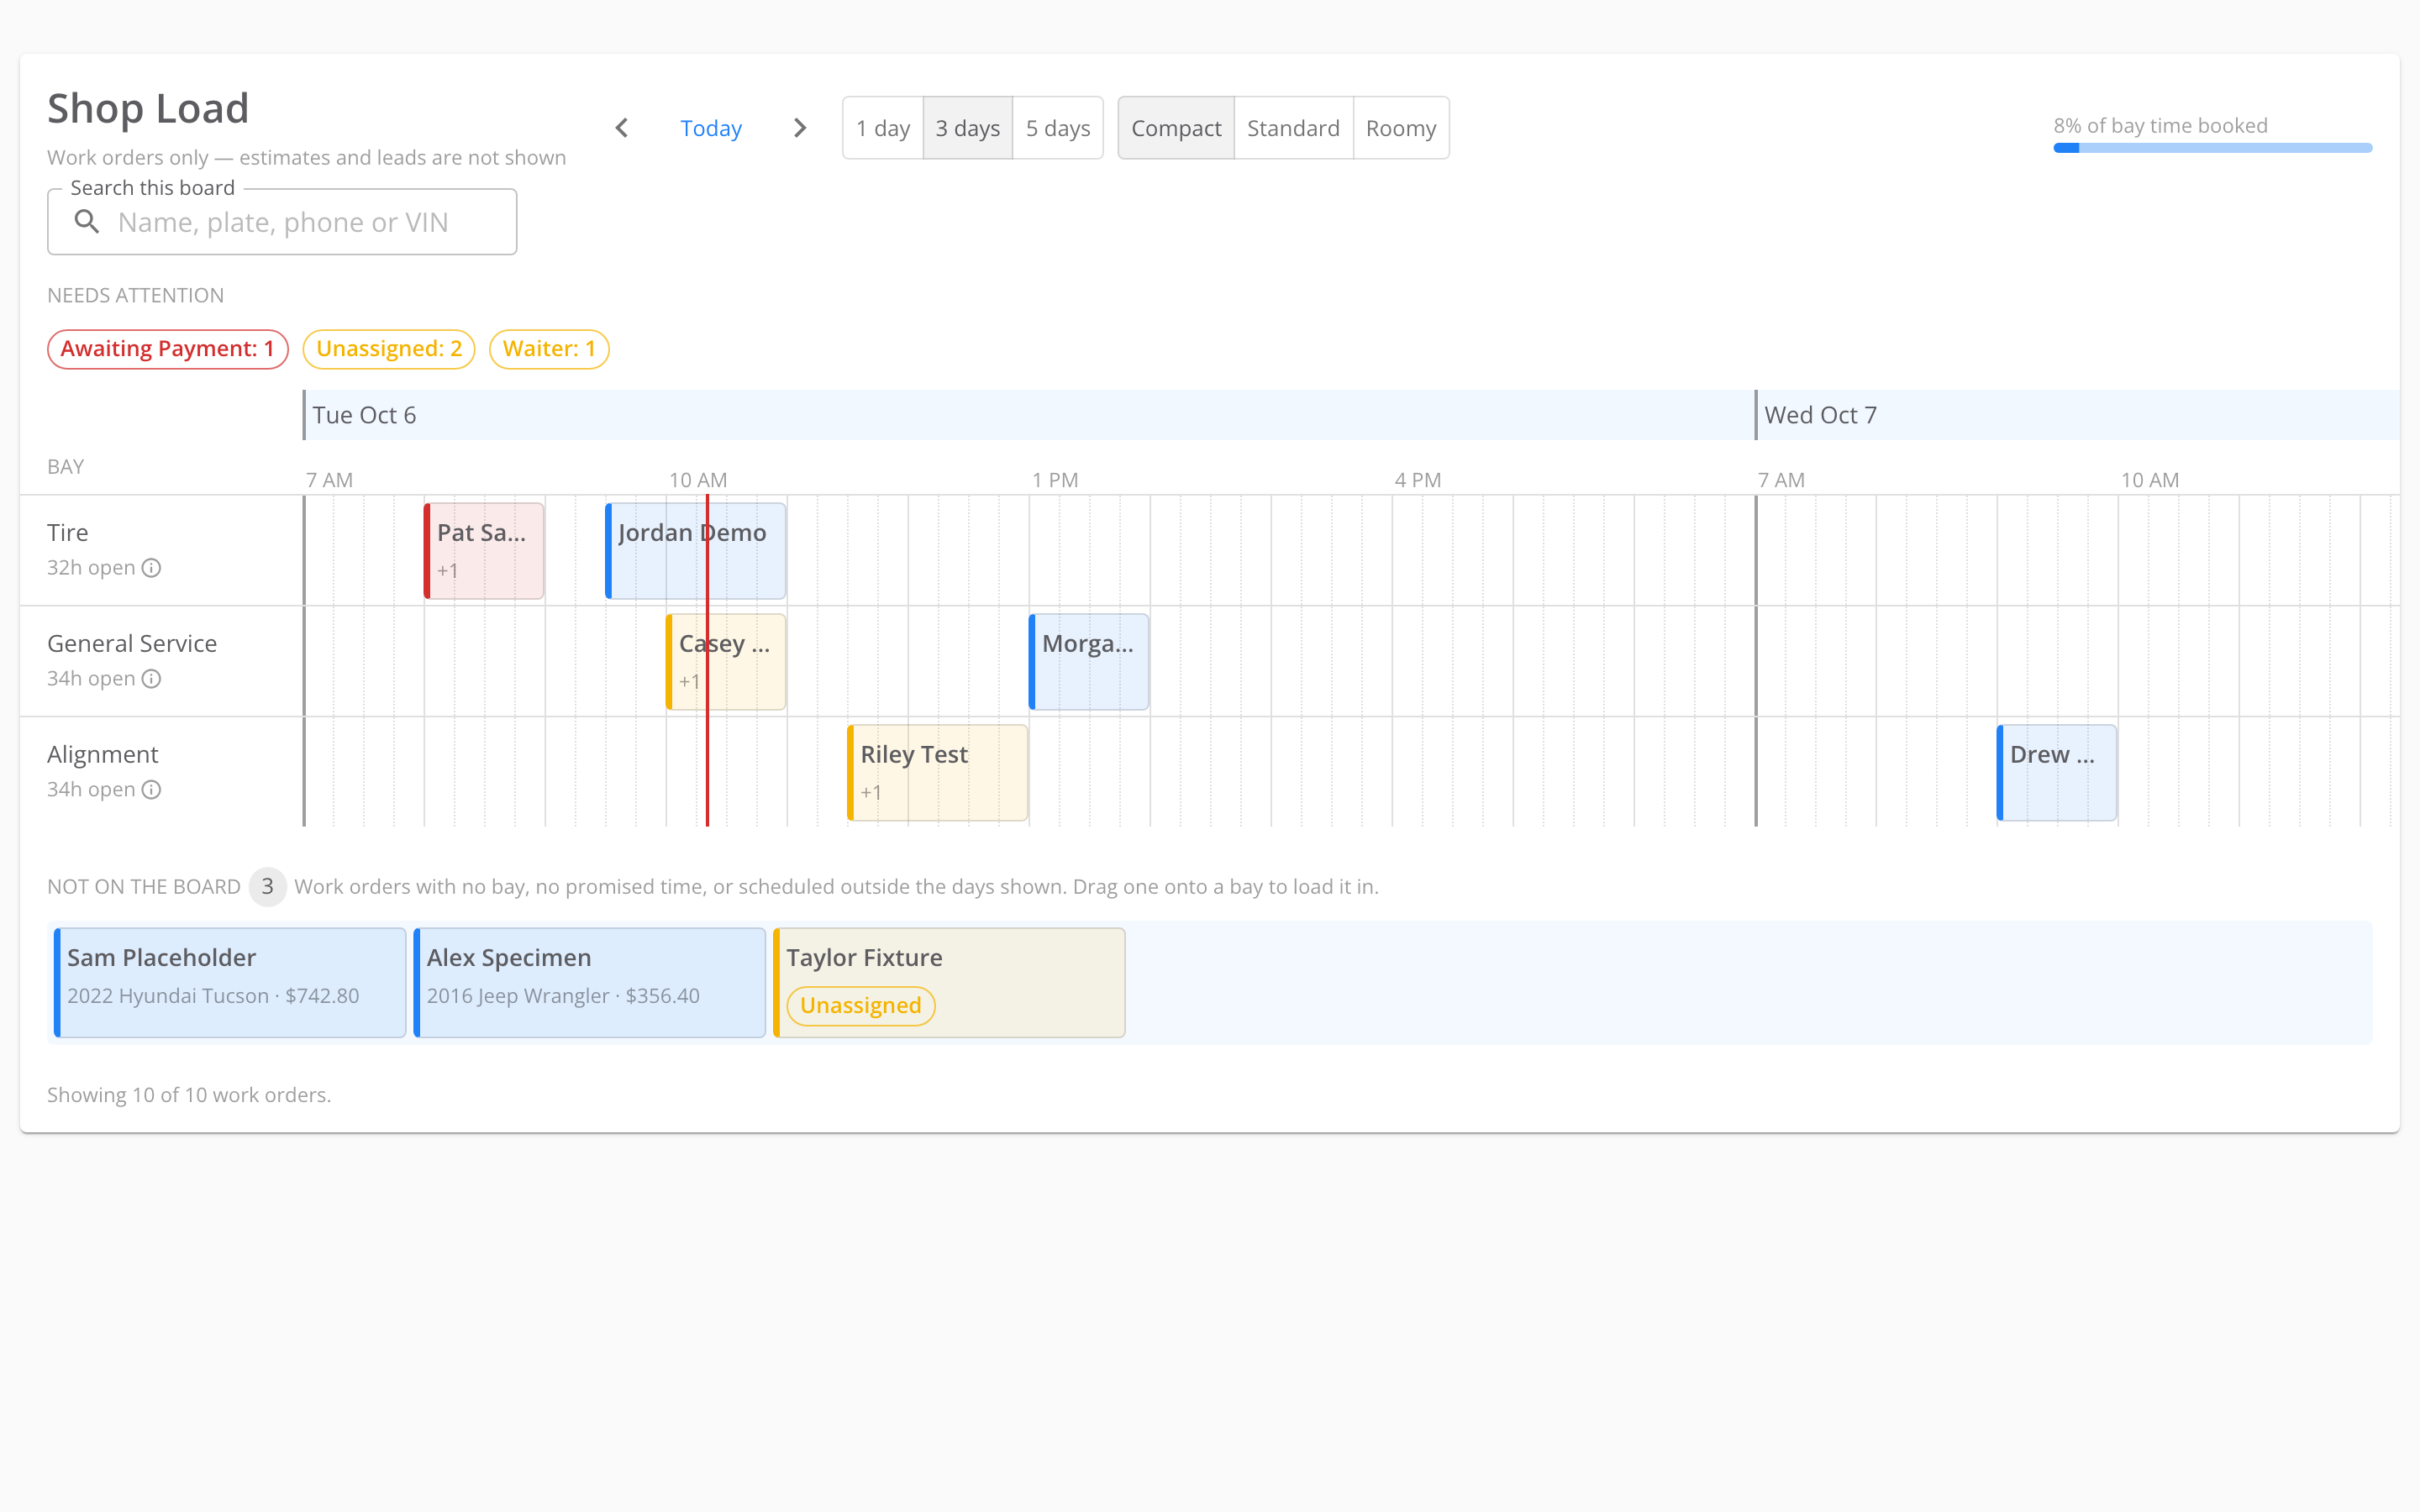Filter by Unassigned: 2 chip
2420x1512 pixels.
tap(389, 349)
